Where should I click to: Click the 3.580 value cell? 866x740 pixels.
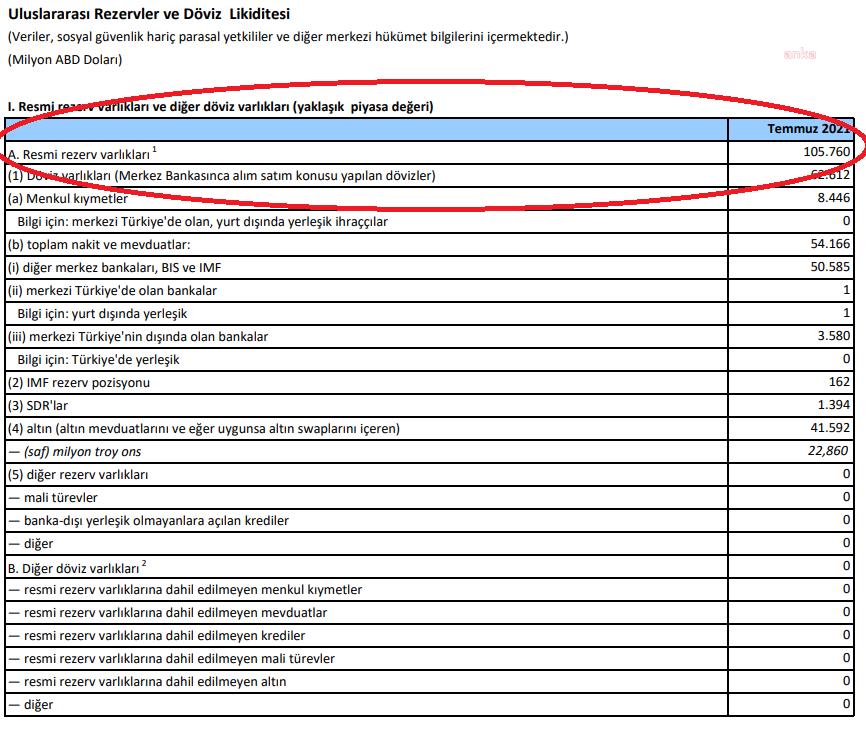pyautogui.click(x=832, y=336)
